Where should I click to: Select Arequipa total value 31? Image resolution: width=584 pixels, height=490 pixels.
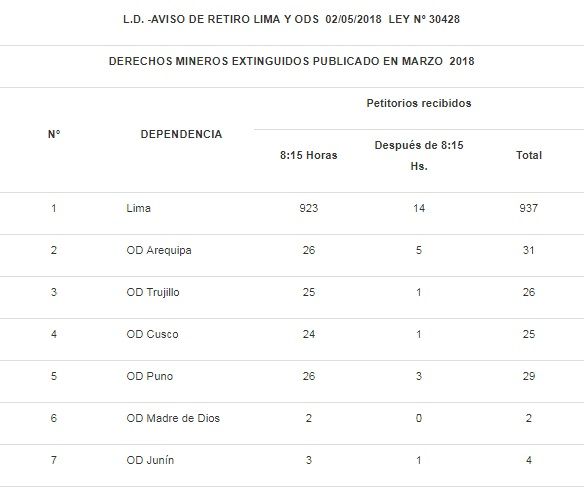click(x=529, y=250)
